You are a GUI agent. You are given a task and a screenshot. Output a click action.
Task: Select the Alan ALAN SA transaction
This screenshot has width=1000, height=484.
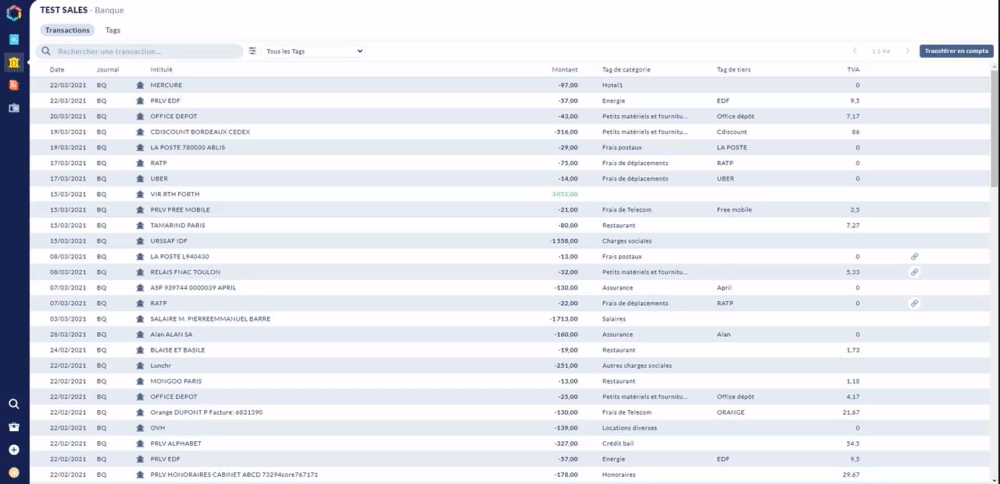[510, 334]
